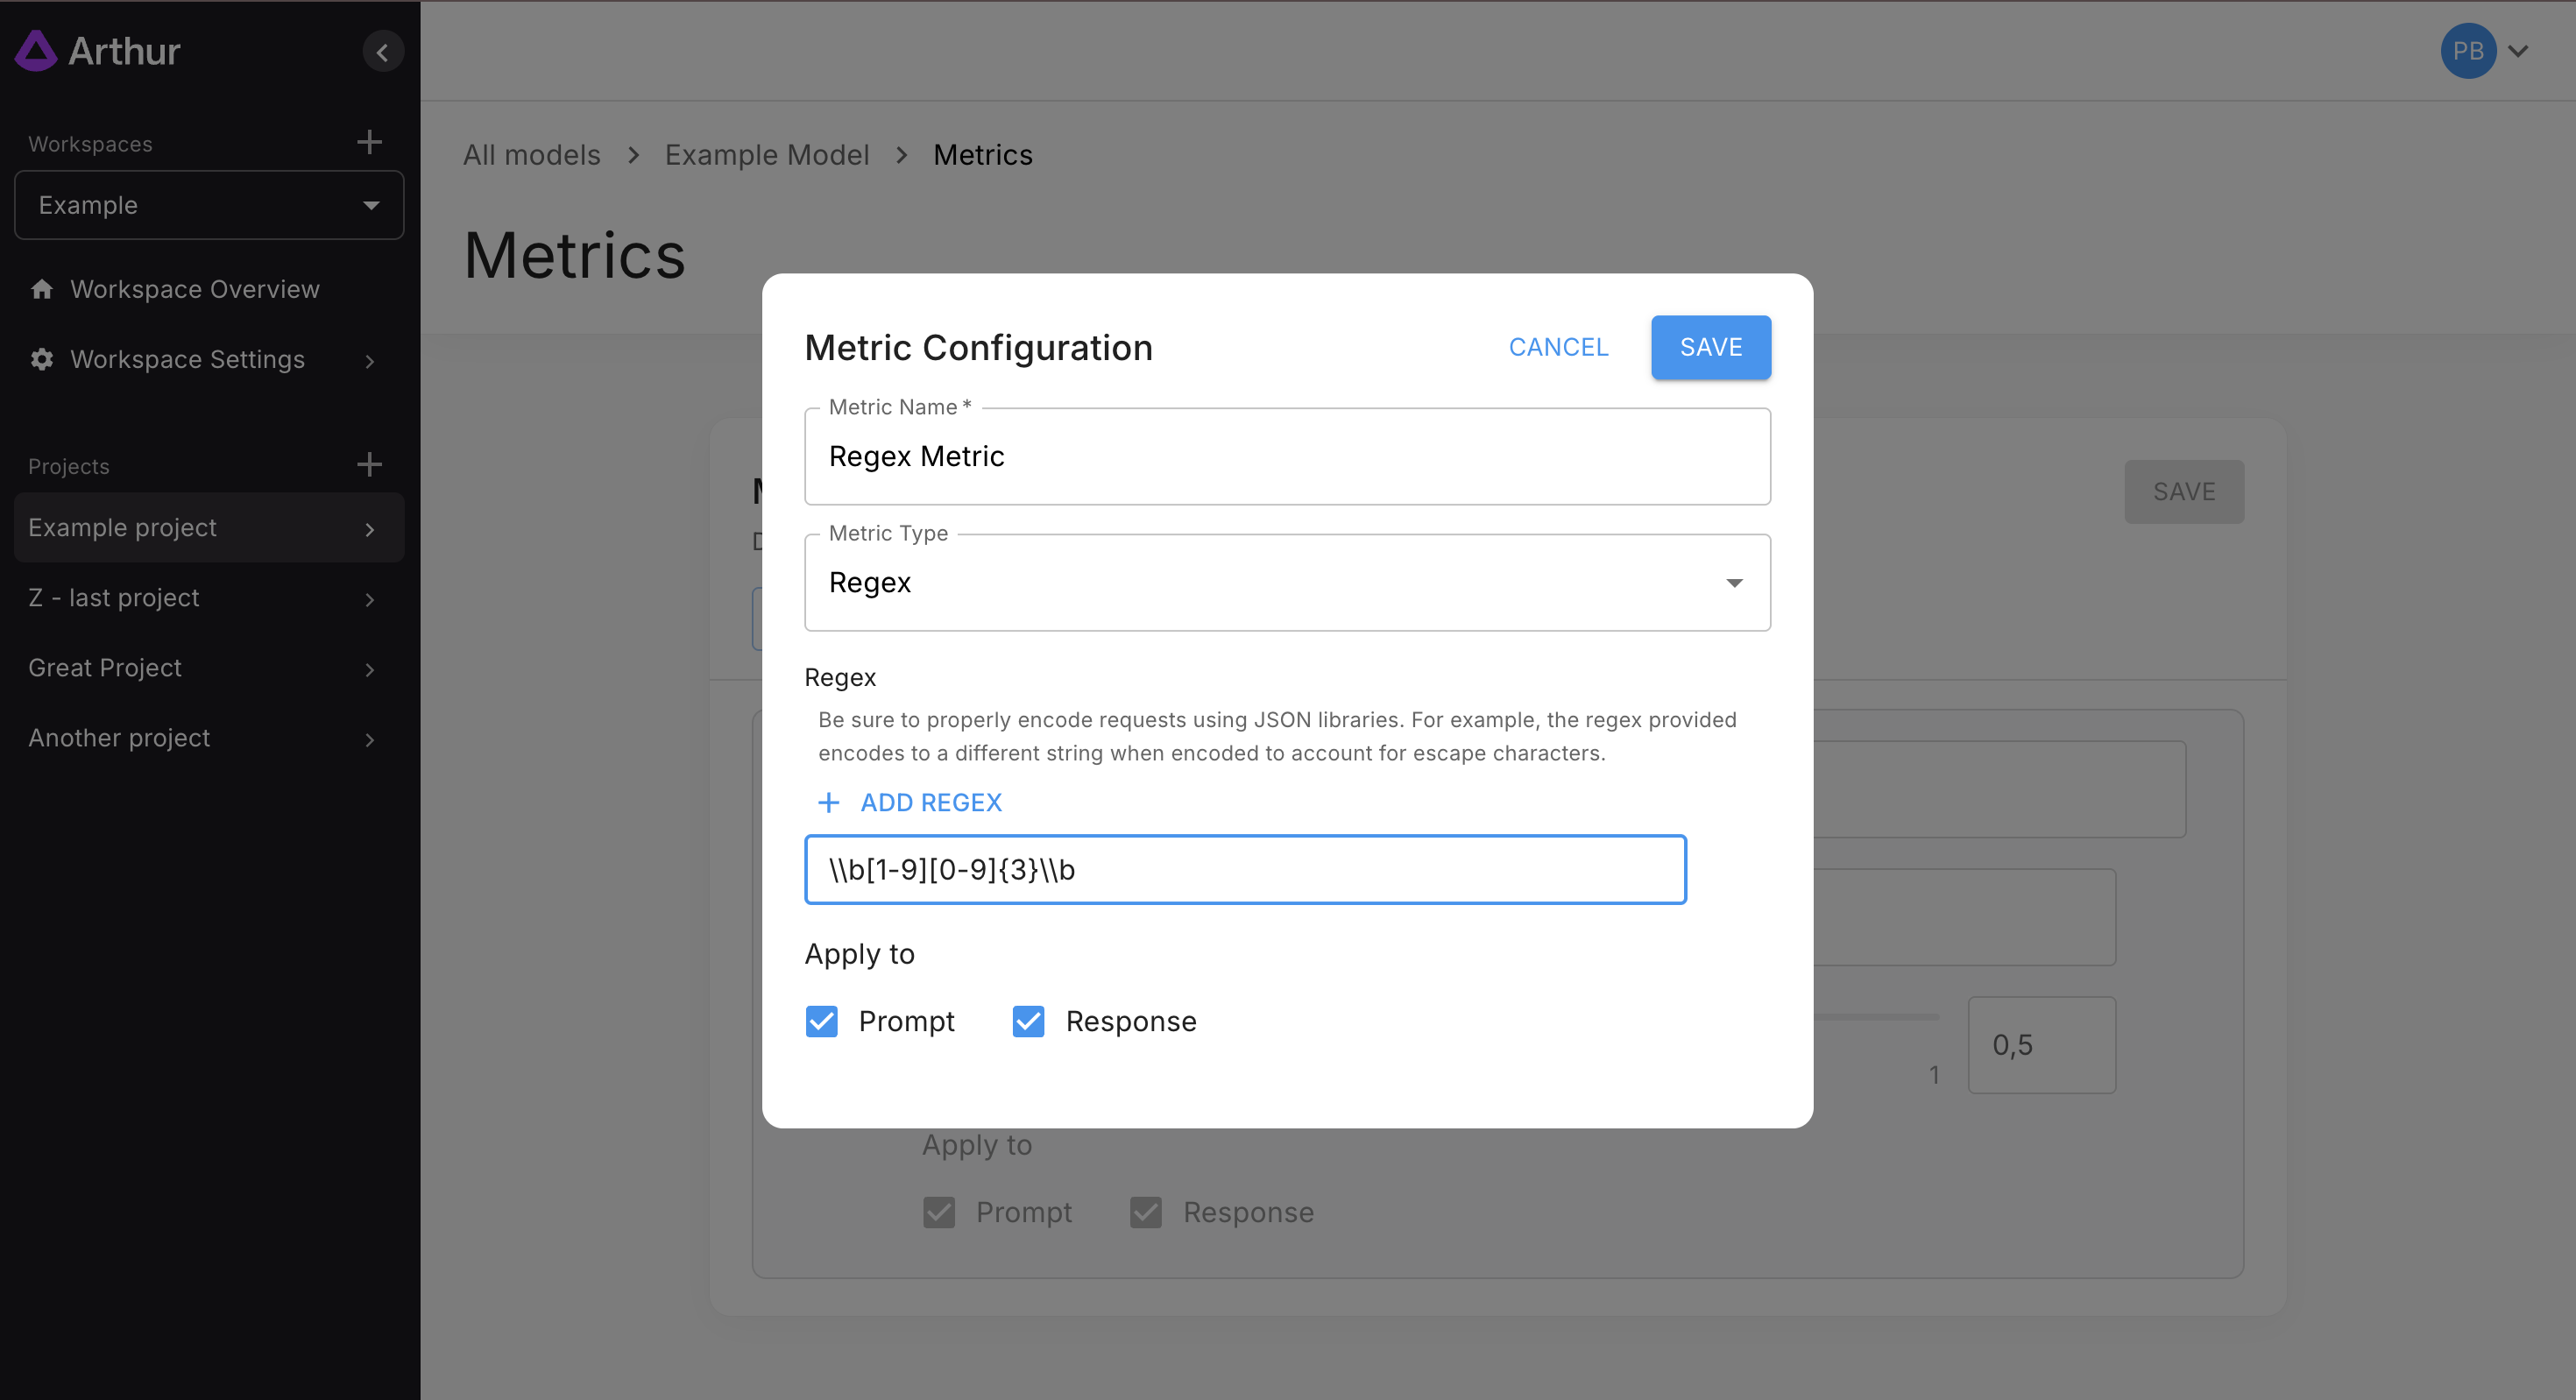Open the Metric Type dropdown

pyautogui.click(x=1286, y=583)
